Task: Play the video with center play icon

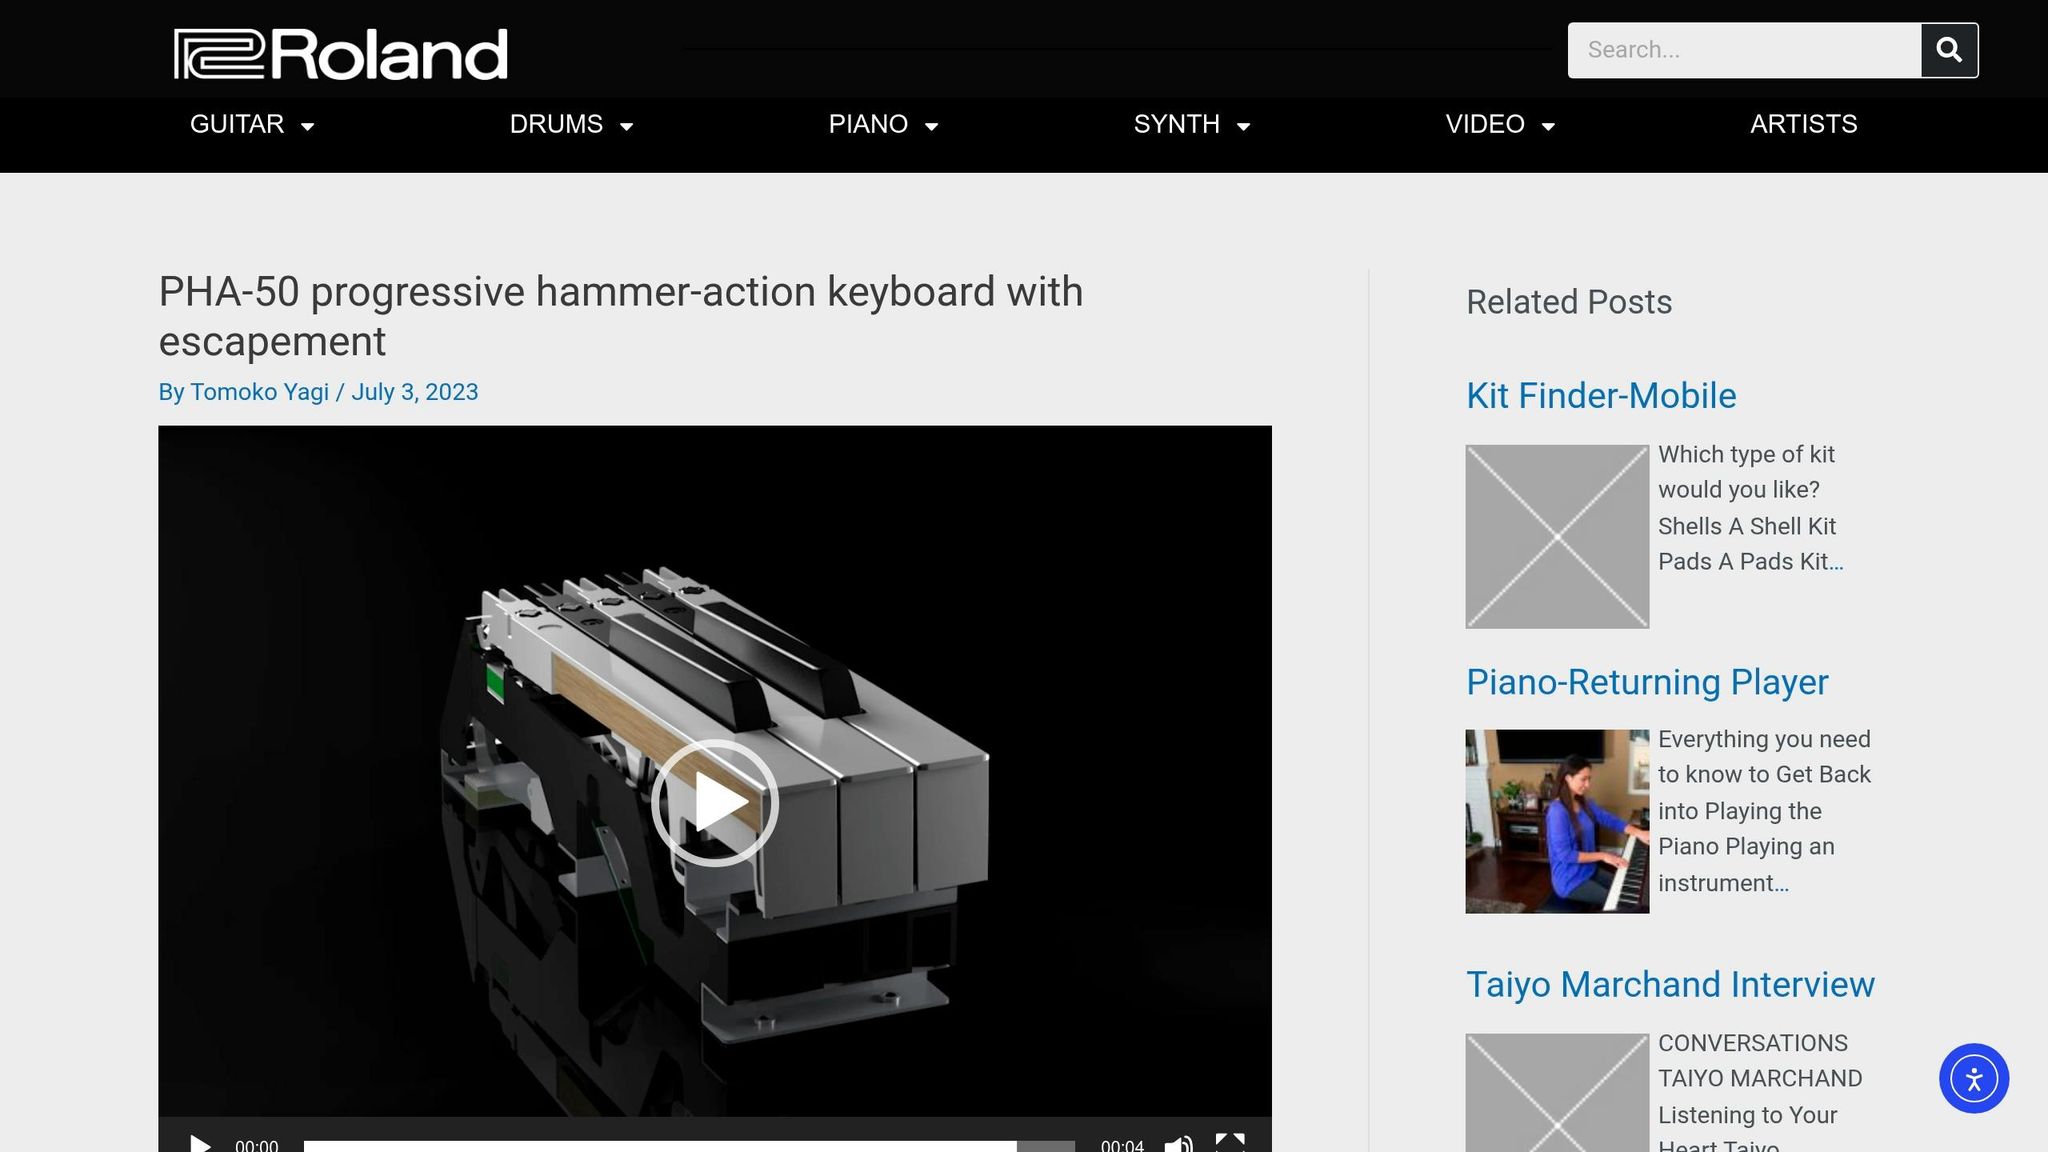Action: (x=715, y=802)
